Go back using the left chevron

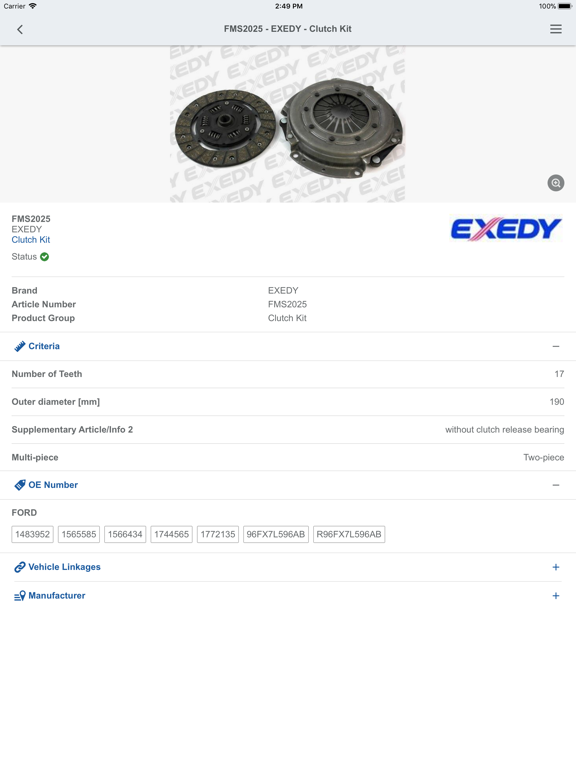click(x=20, y=29)
